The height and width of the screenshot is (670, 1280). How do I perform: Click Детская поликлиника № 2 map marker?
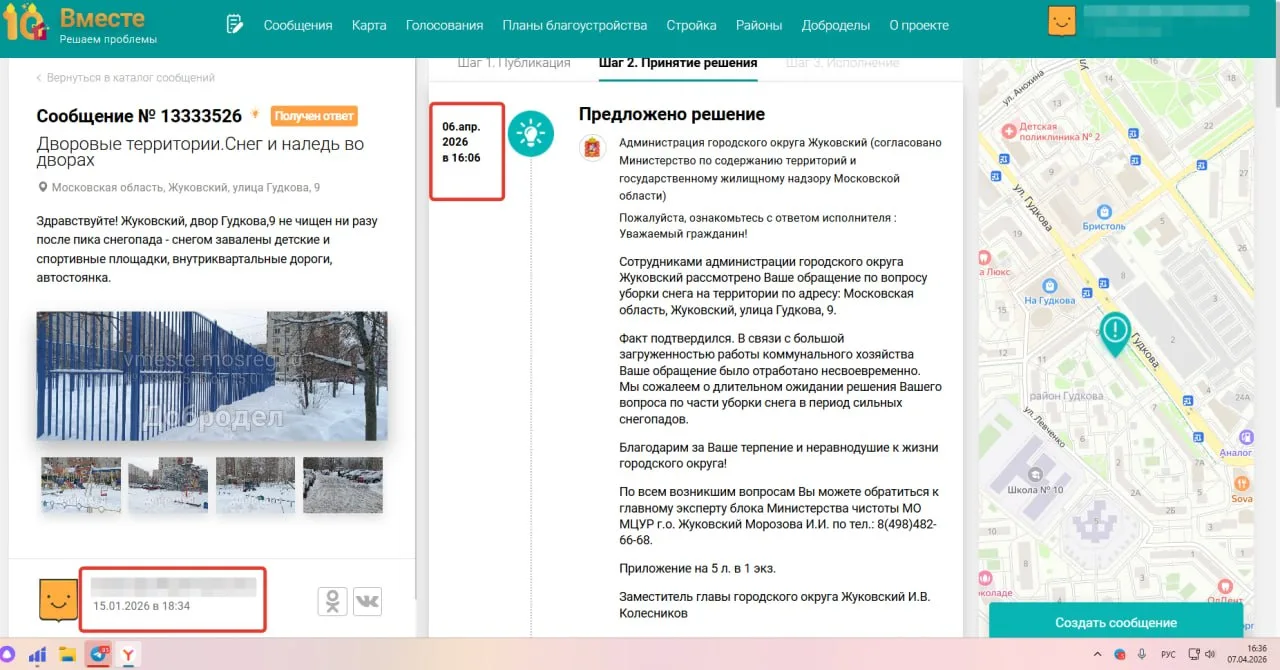(1008, 129)
